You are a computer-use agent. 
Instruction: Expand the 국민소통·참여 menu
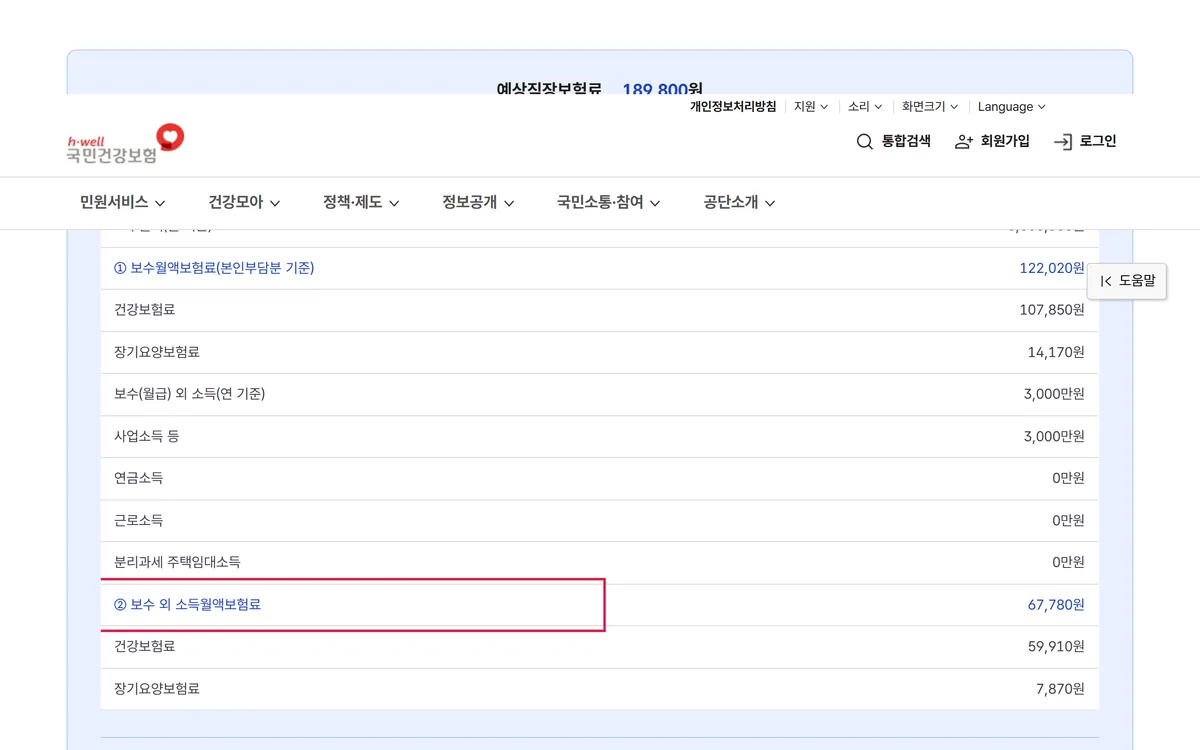pos(609,203)
